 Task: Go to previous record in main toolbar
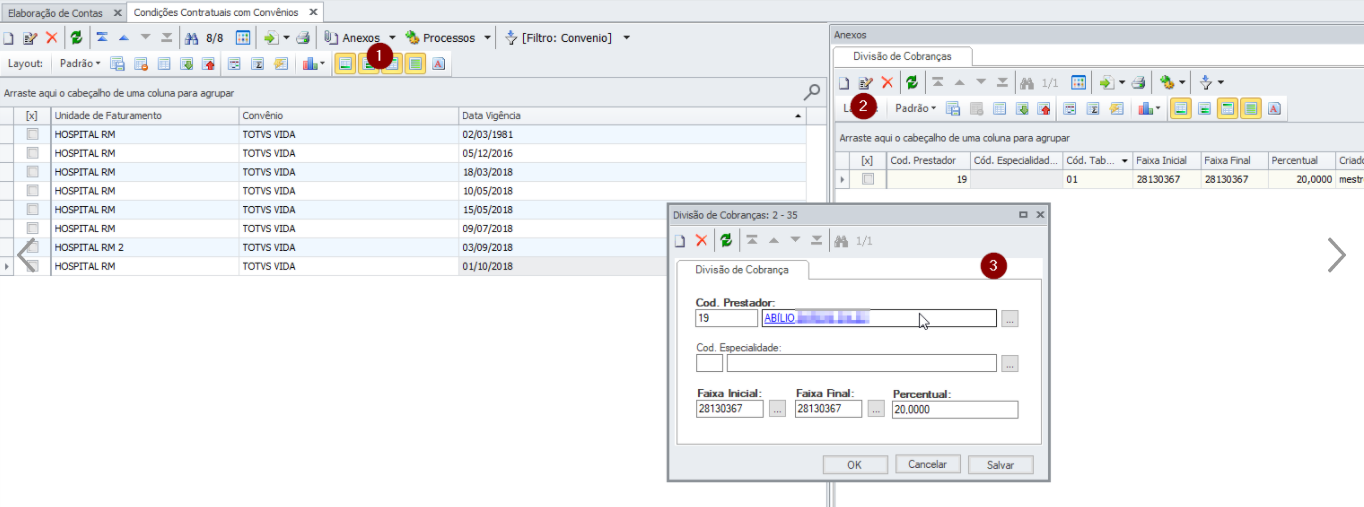pos(124,38)
